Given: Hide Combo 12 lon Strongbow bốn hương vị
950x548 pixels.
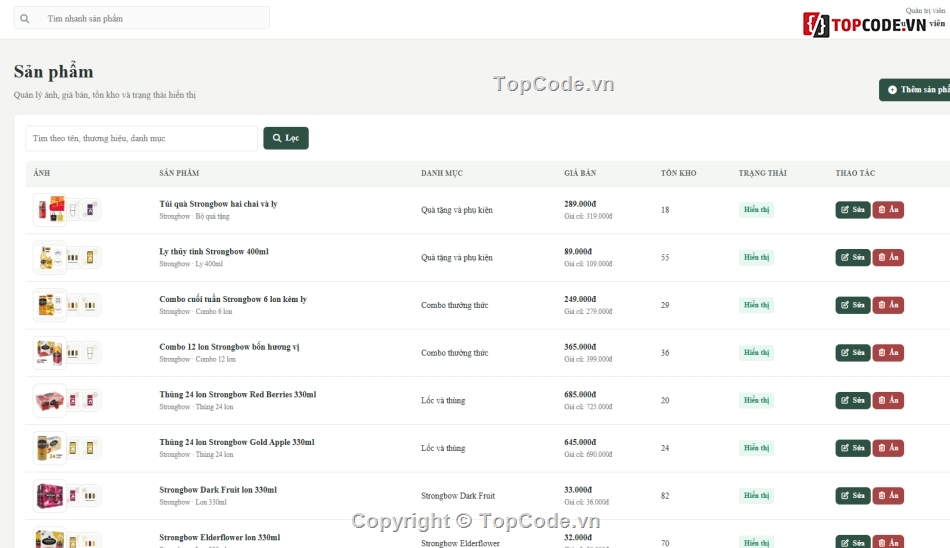Looking at the screenshot, I should (888, 353).
